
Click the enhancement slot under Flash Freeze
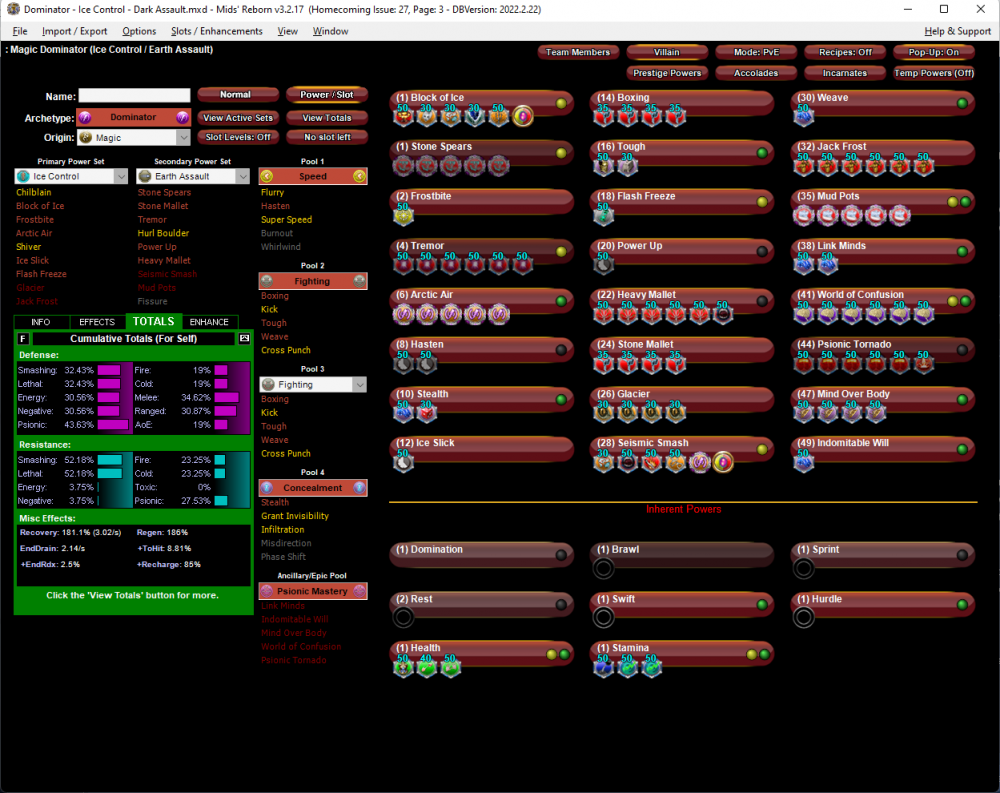[x=604, y=215]
